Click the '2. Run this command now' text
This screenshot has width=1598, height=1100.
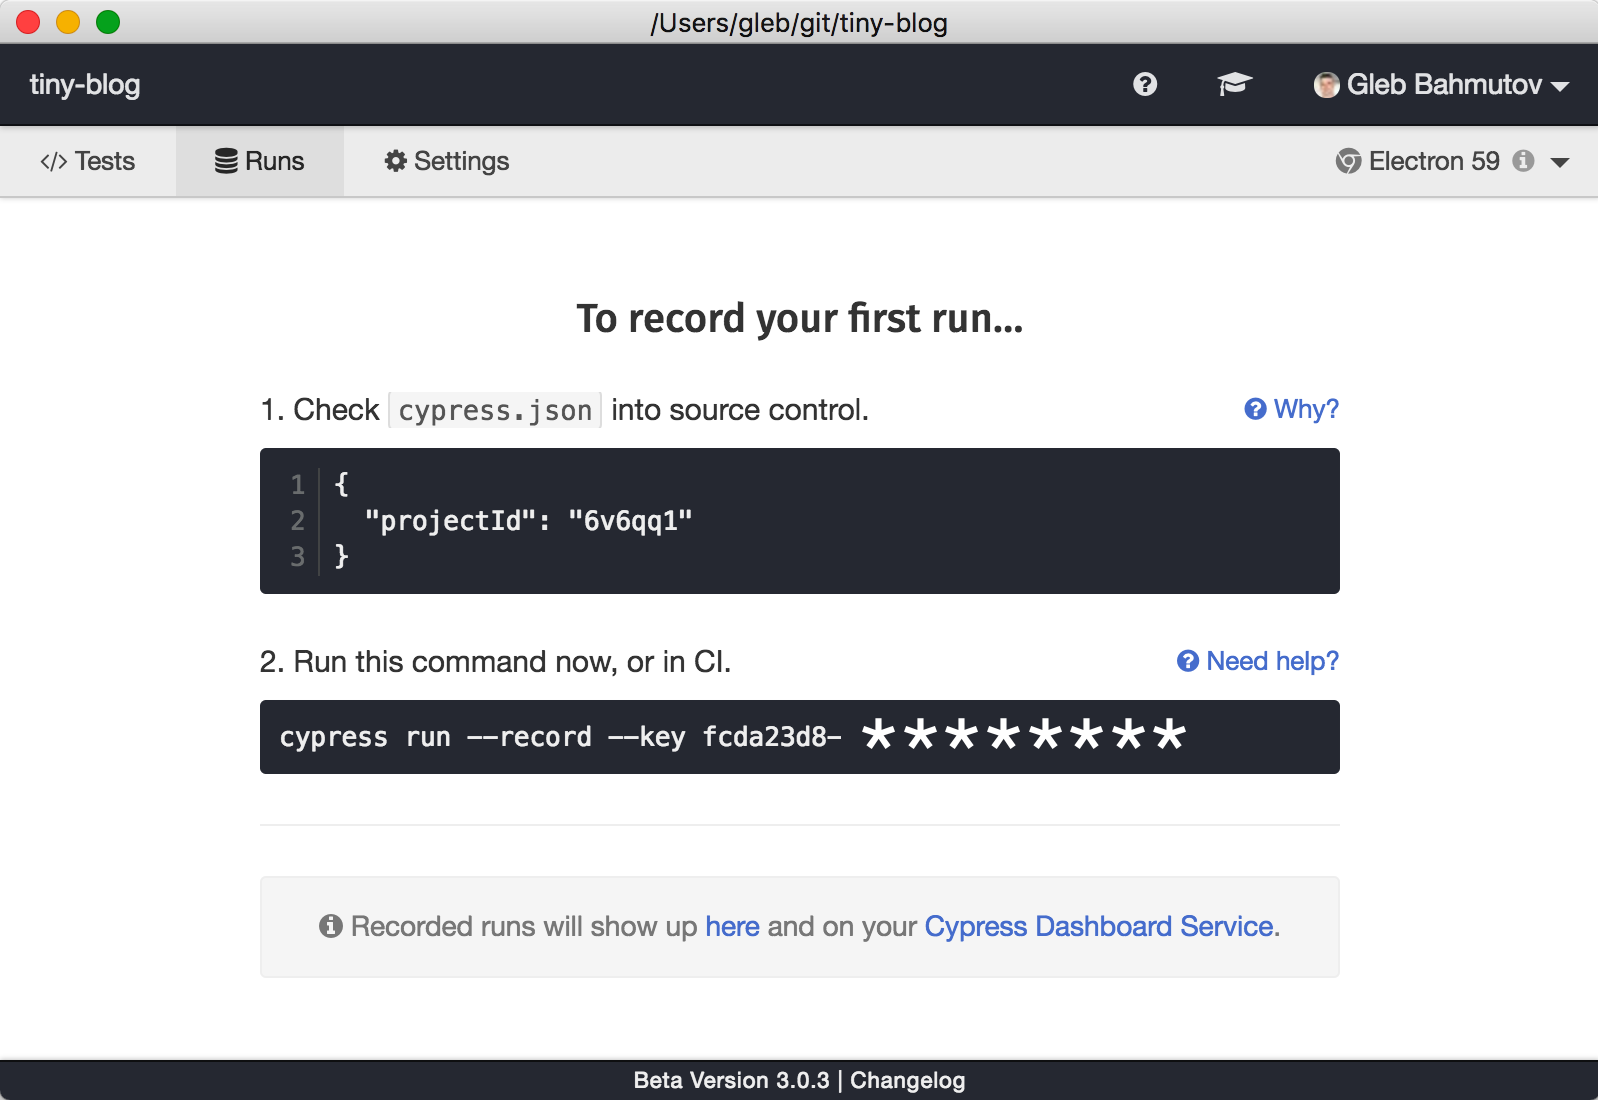click(495, 662)
